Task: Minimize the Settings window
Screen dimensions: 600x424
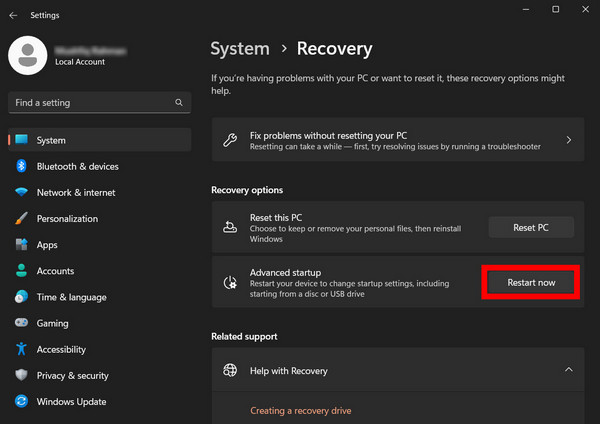Action: coord(526,9)
